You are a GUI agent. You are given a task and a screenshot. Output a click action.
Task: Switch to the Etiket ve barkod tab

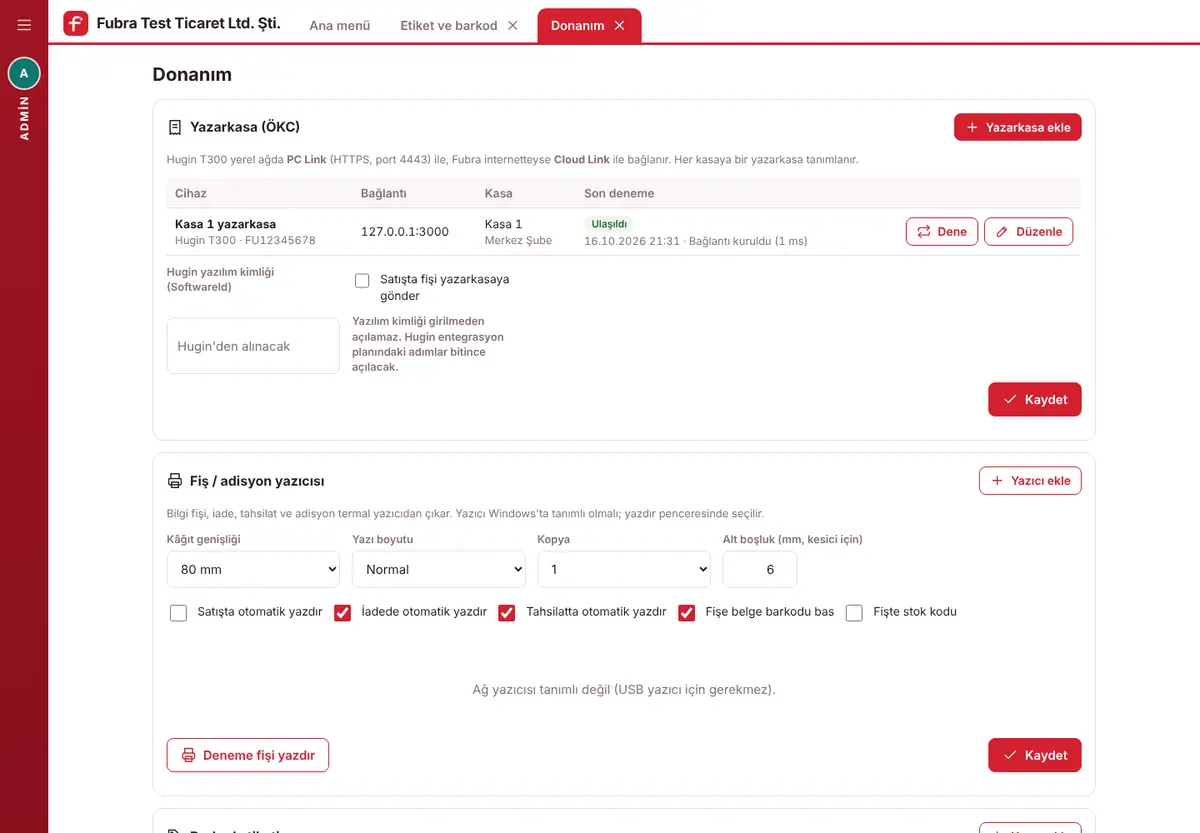click(449, 25)
